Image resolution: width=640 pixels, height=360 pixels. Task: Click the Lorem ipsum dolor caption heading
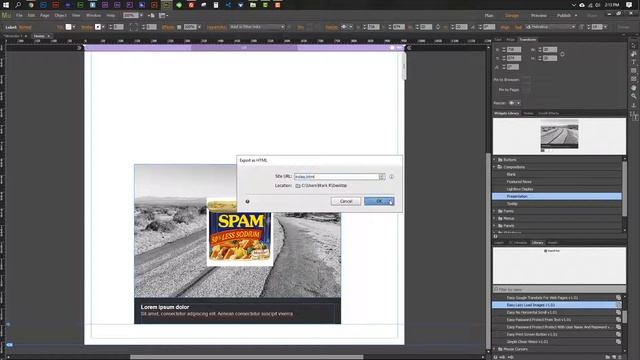click(x=165, y=307)
